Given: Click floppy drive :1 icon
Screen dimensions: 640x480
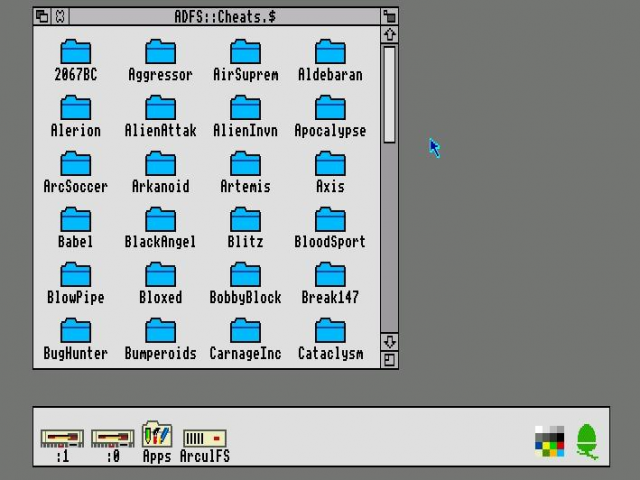Looking at the screenshot, I should [x=62, y=438].
